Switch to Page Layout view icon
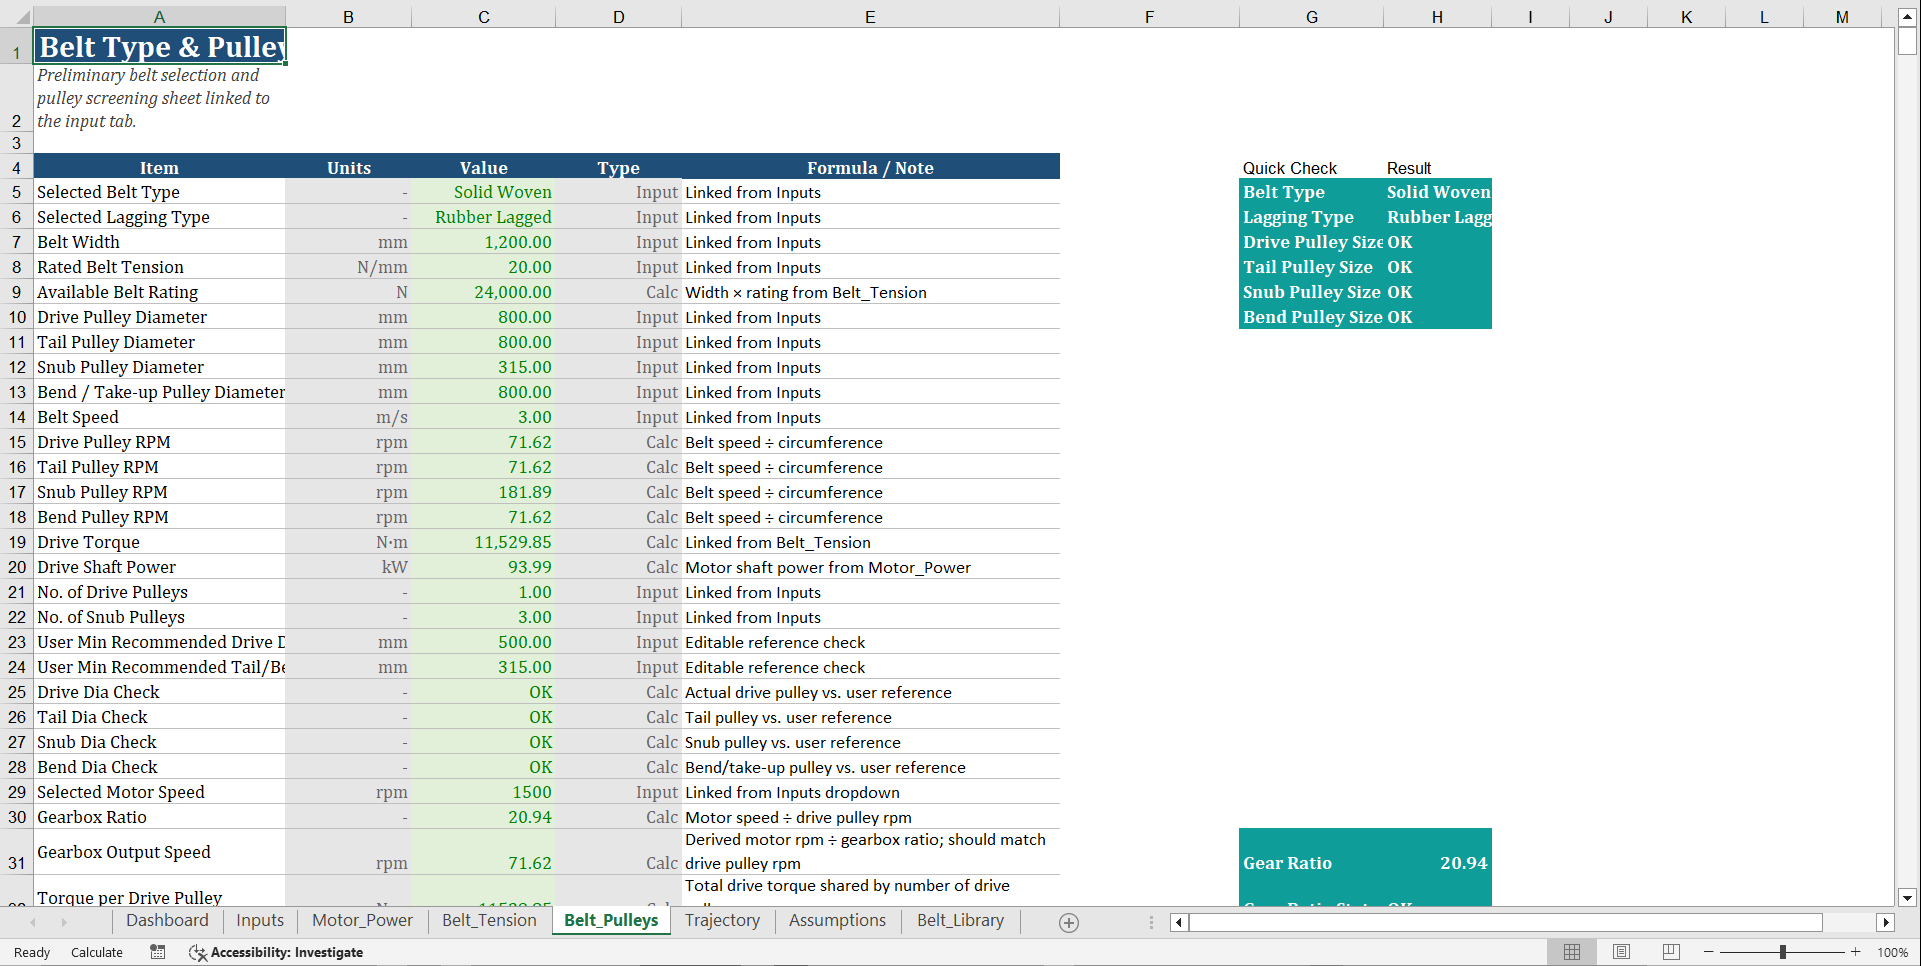This screenshot has width=1921, height=966. click(1622, 952)
